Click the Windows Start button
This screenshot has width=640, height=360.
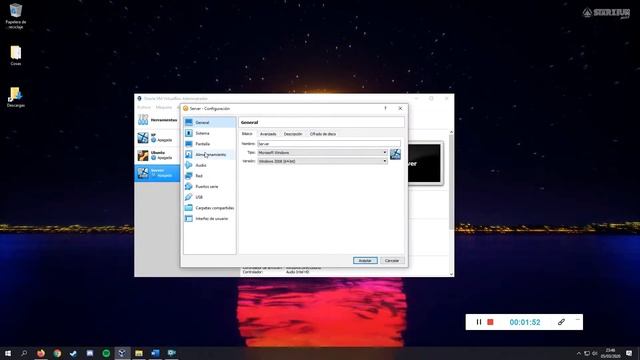(x=8, y=353)
